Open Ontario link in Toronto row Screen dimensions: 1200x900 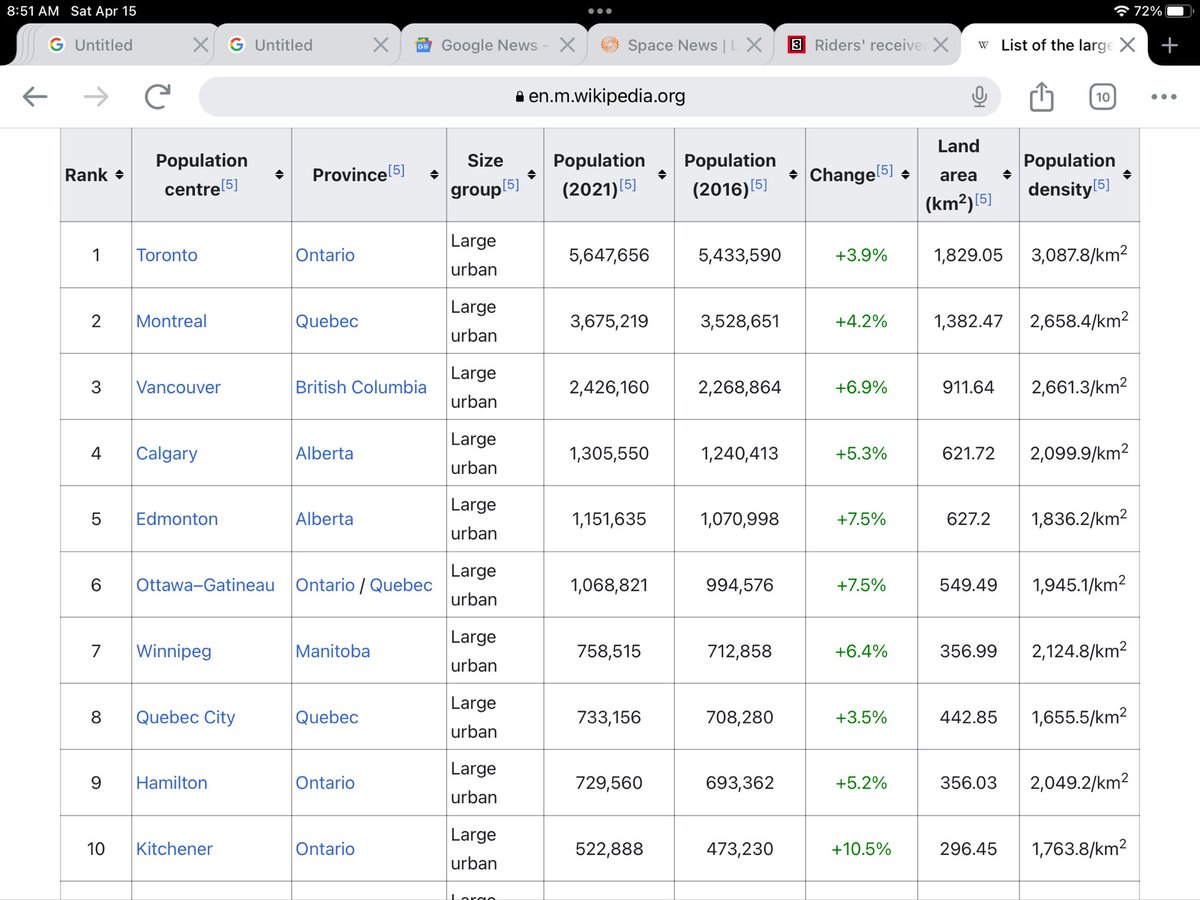(325, 255)
